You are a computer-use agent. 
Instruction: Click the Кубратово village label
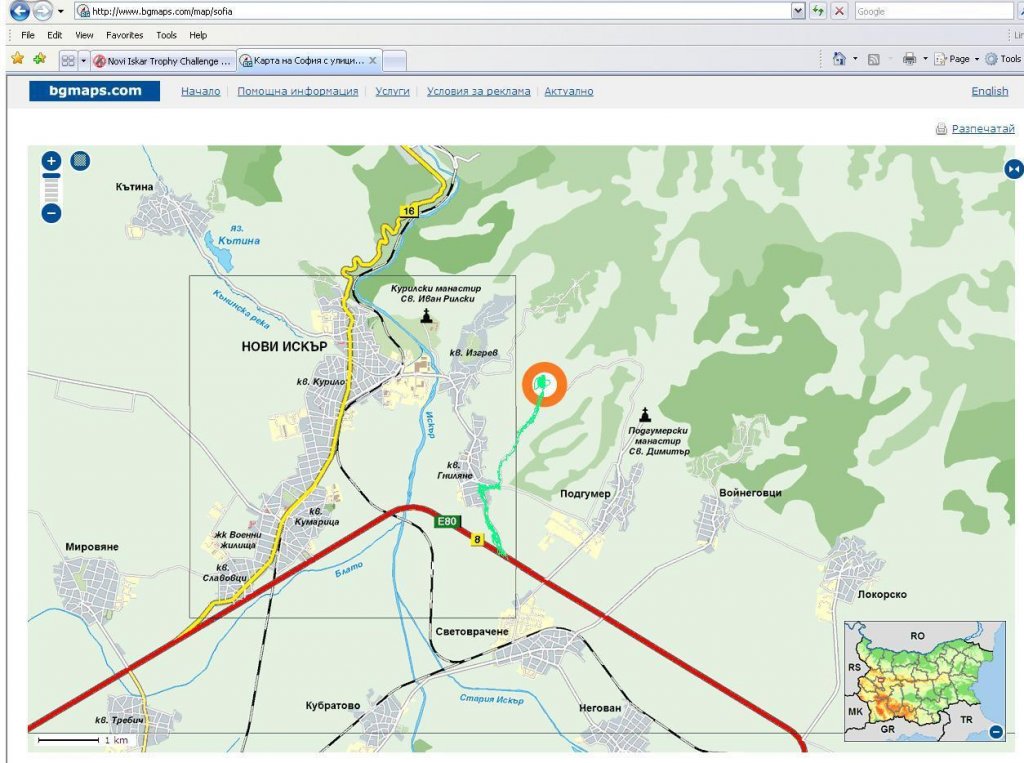click(333, 706)
